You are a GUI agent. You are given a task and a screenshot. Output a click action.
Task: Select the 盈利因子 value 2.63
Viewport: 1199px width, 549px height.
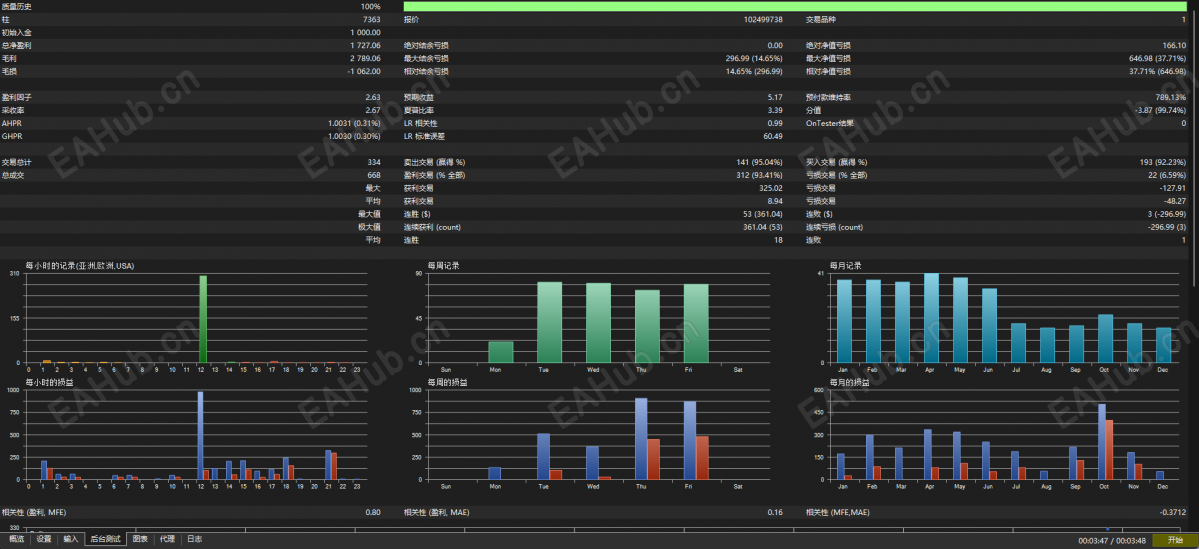pos(373,97)
